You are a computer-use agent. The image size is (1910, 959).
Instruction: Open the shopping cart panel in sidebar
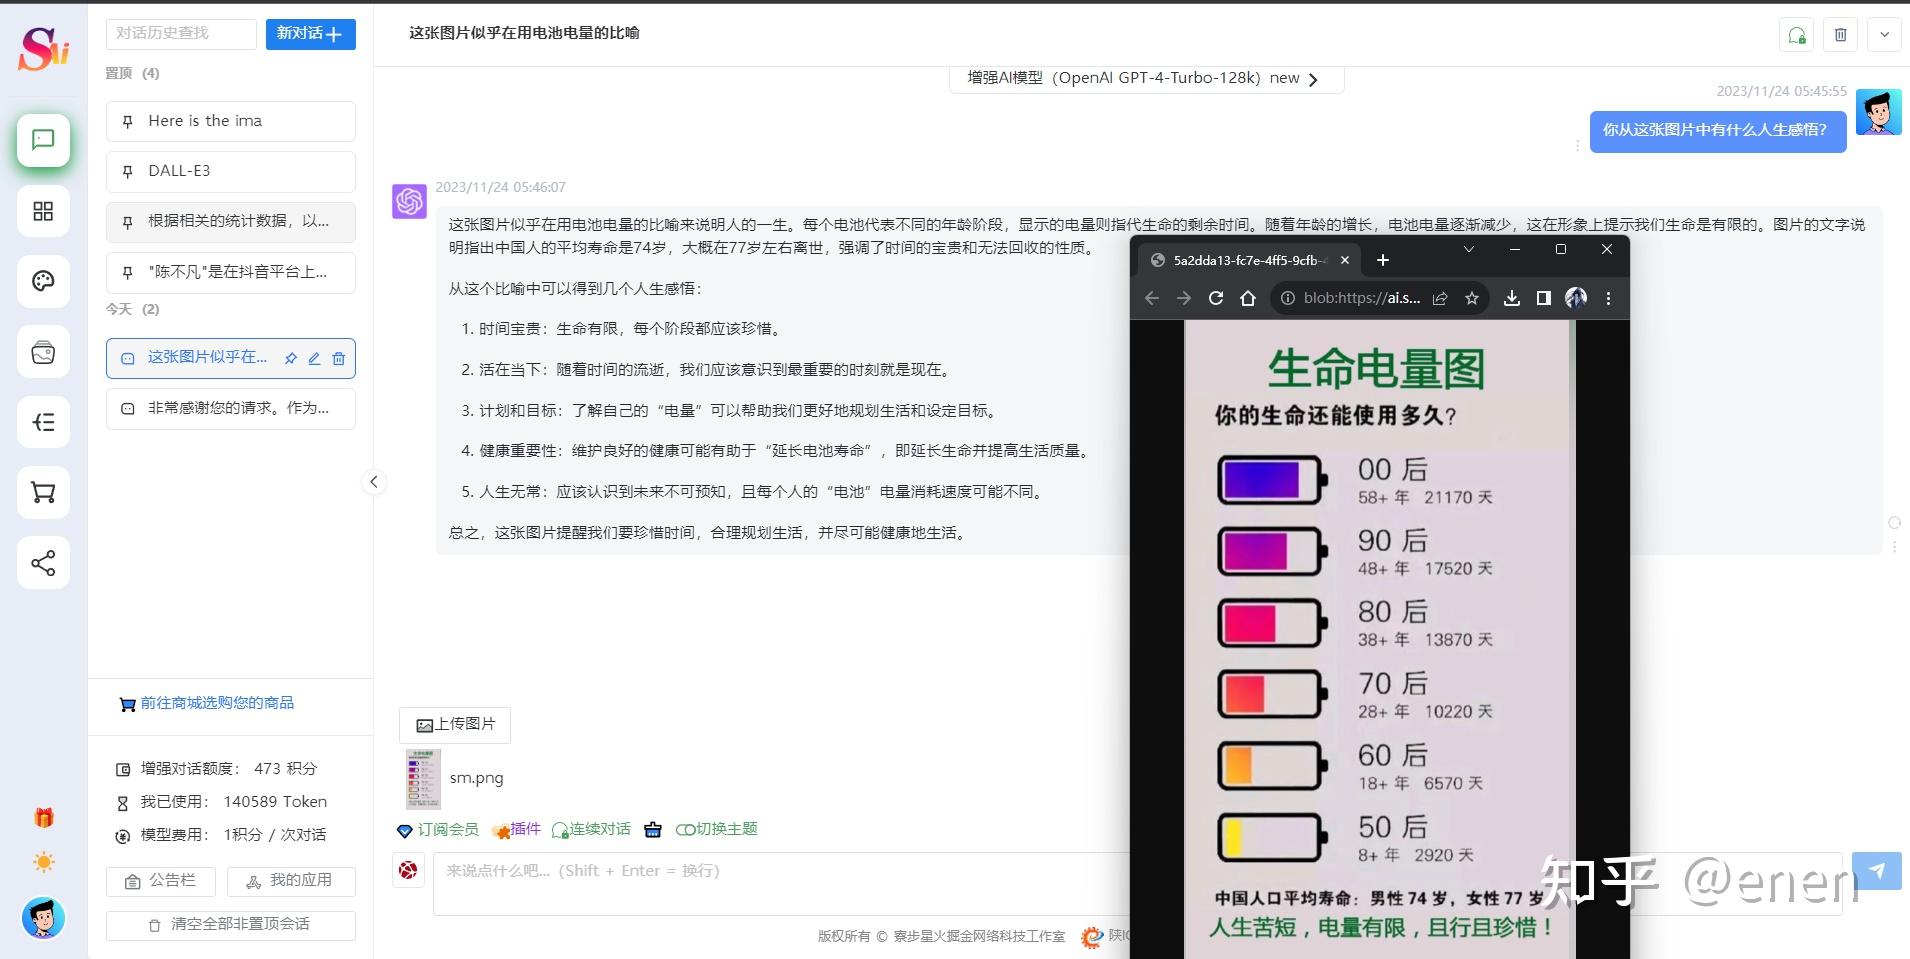pyautogui.click(x=43, y=492)
